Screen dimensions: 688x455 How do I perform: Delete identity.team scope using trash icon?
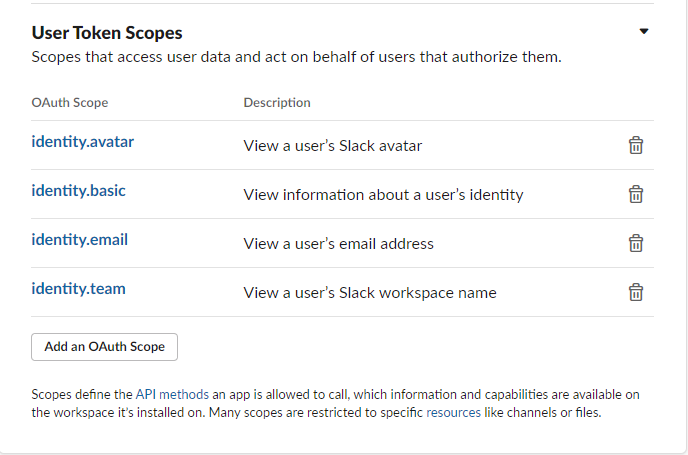pyautogui.click(x=636, y=292)
